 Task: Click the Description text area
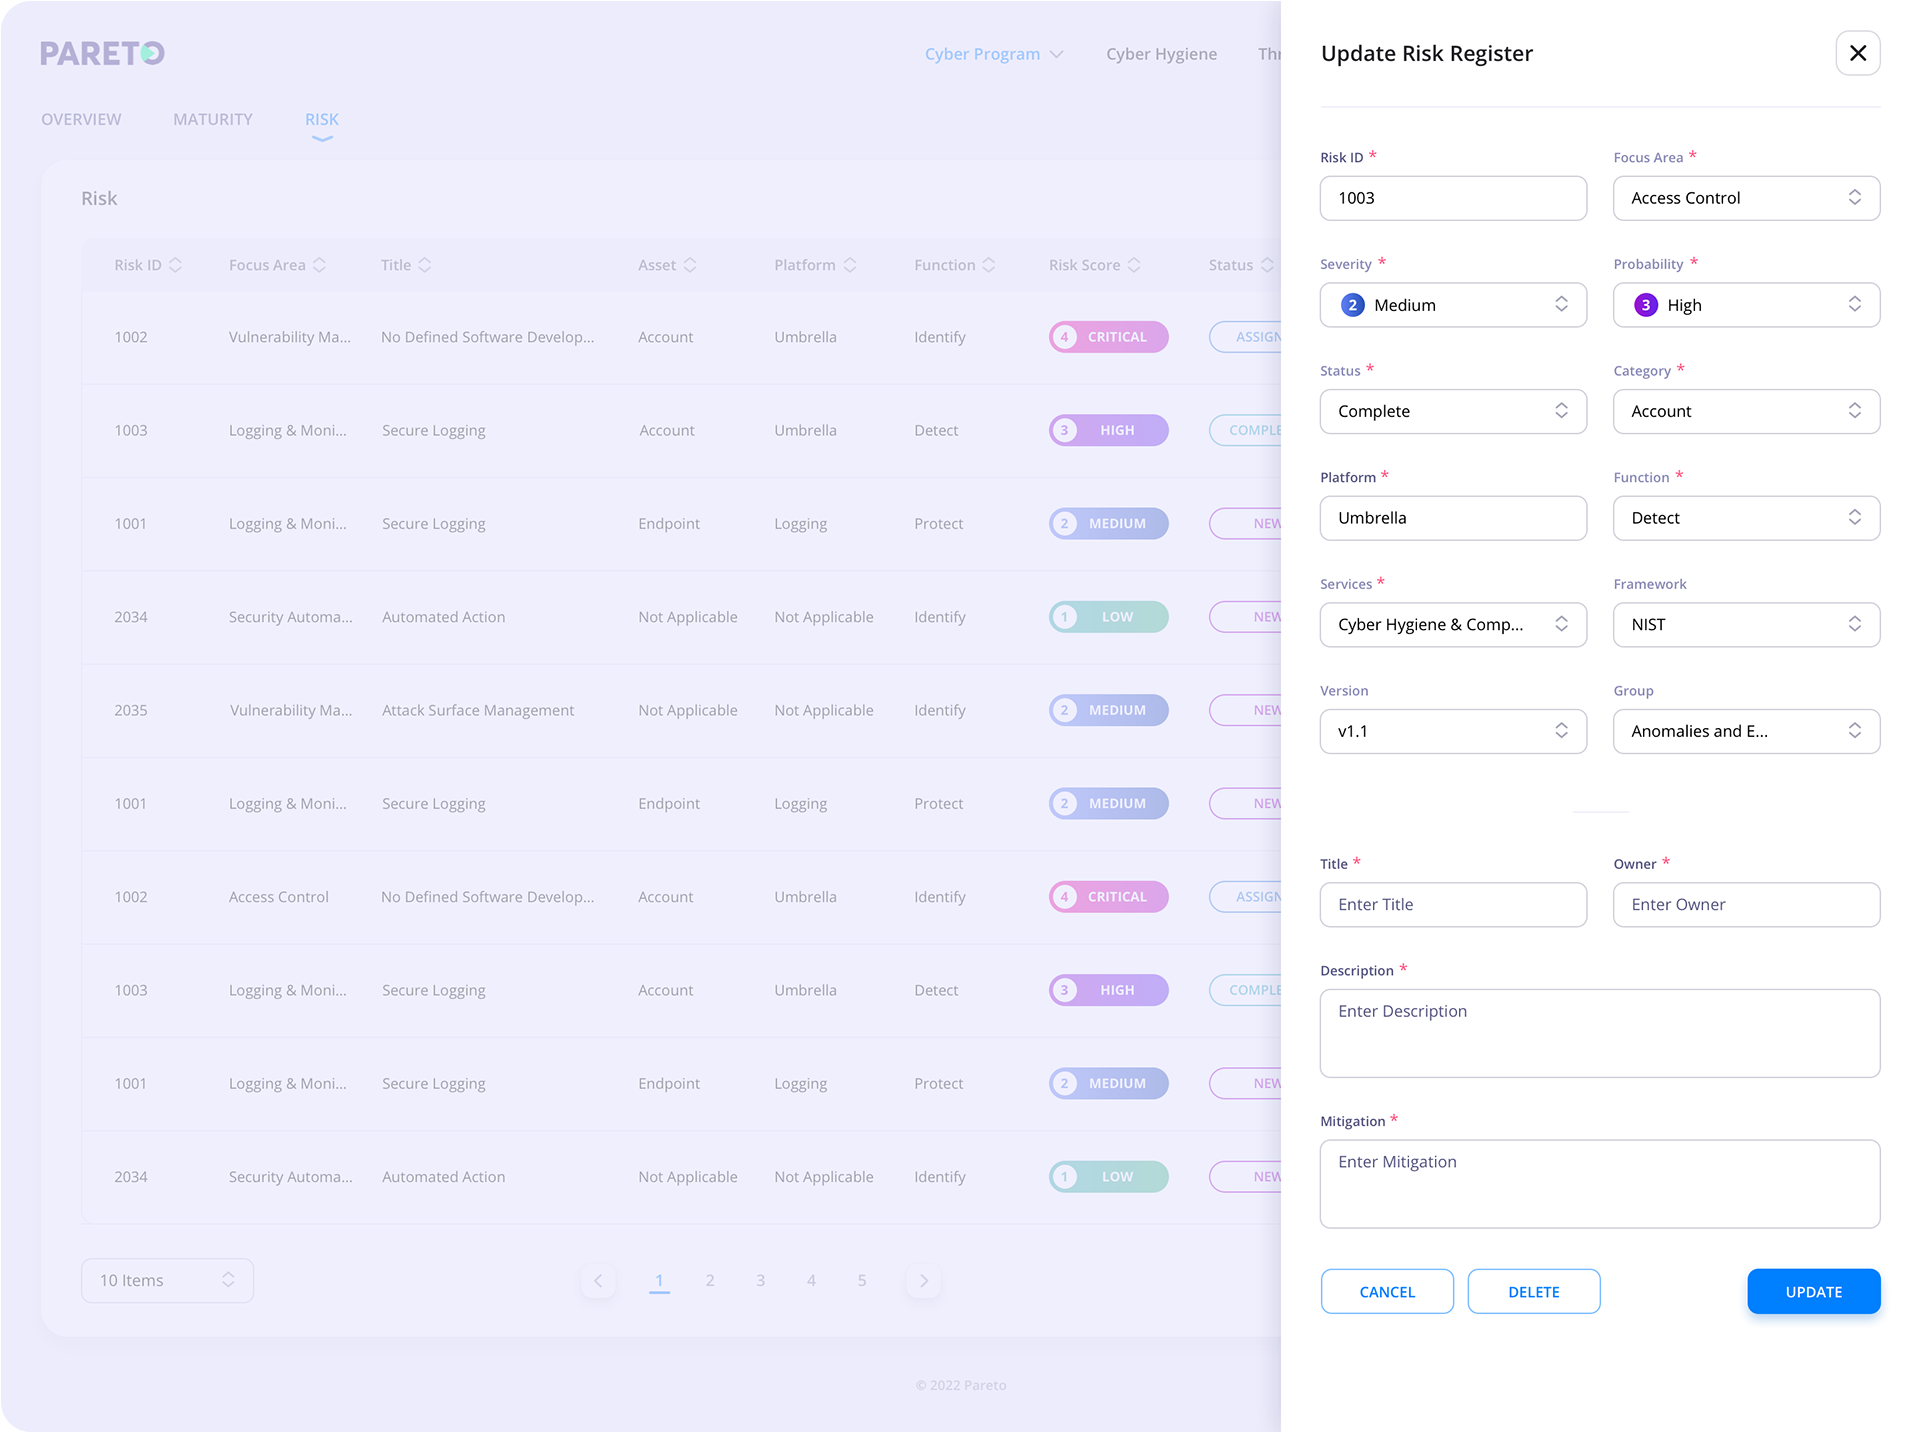tap(1600, 1033)
